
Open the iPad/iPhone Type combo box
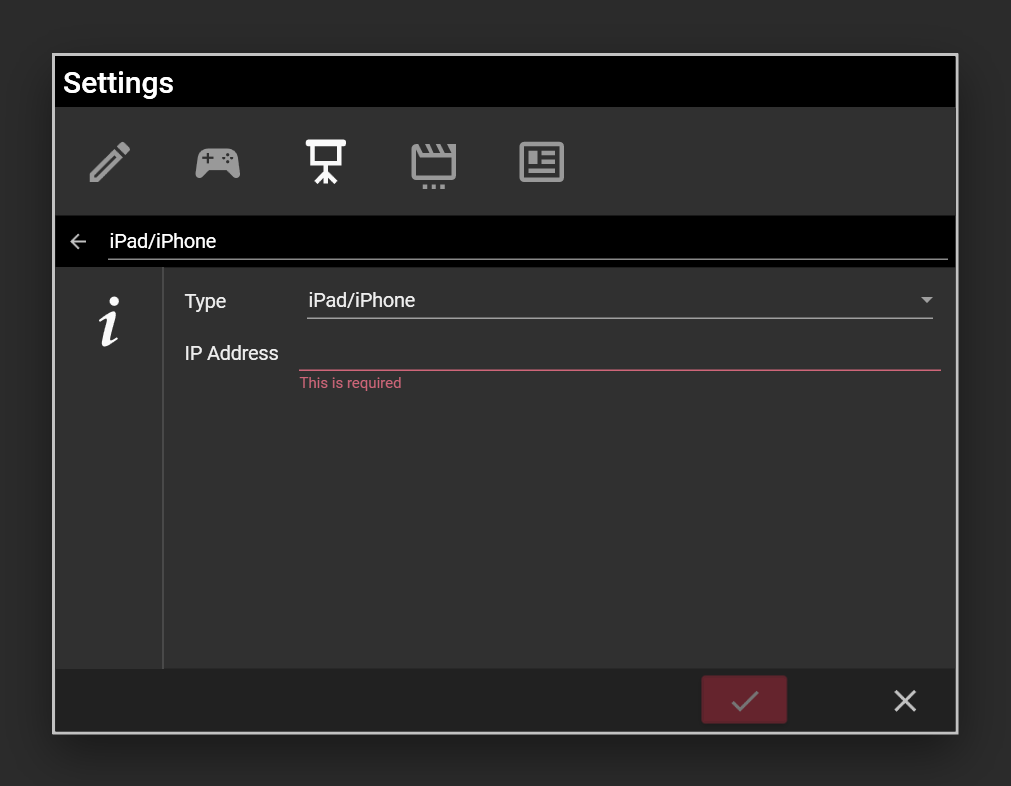(x=600, y=301)
